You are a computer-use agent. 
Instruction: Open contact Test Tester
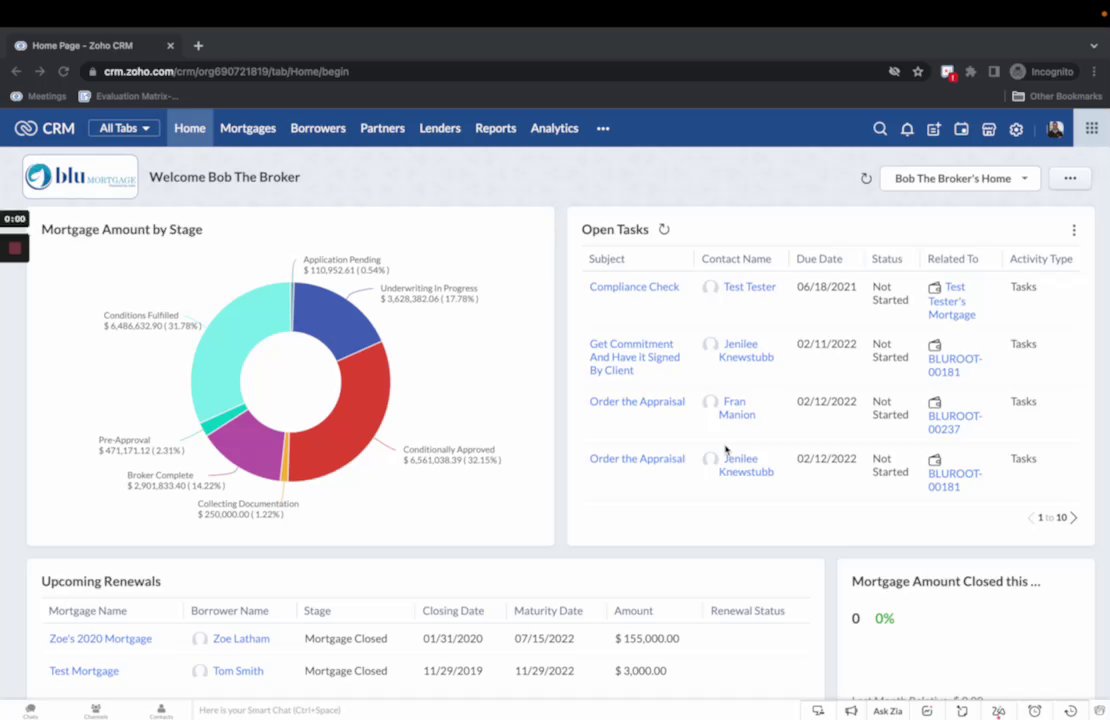pos(750,287)
